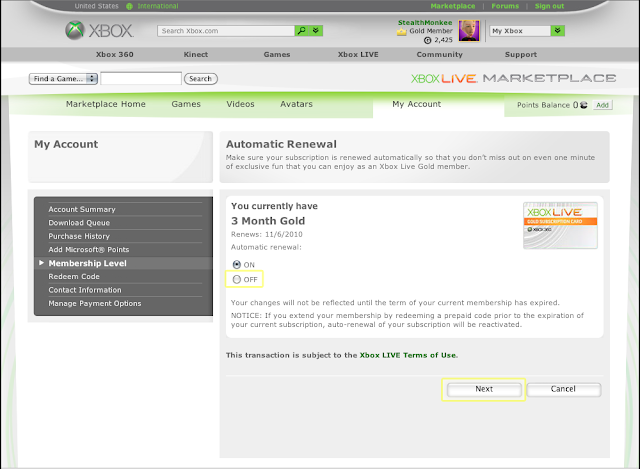This screenshot has height=469, width=640.
Task: Click the green search magnifier icon
Action: (302, 31)
